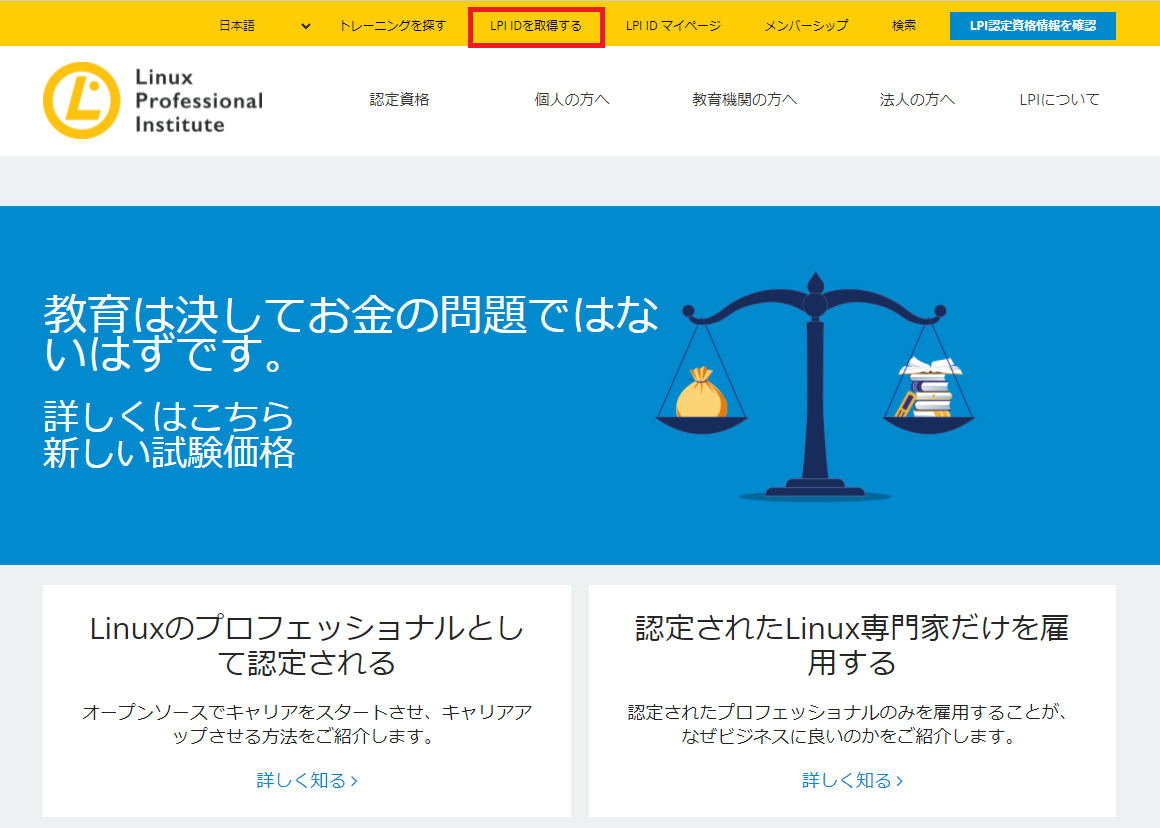This screenshot has width=1160, height=828.
Task: Click the highlighted LPI IDを取得する link
Action: (536, 24)
